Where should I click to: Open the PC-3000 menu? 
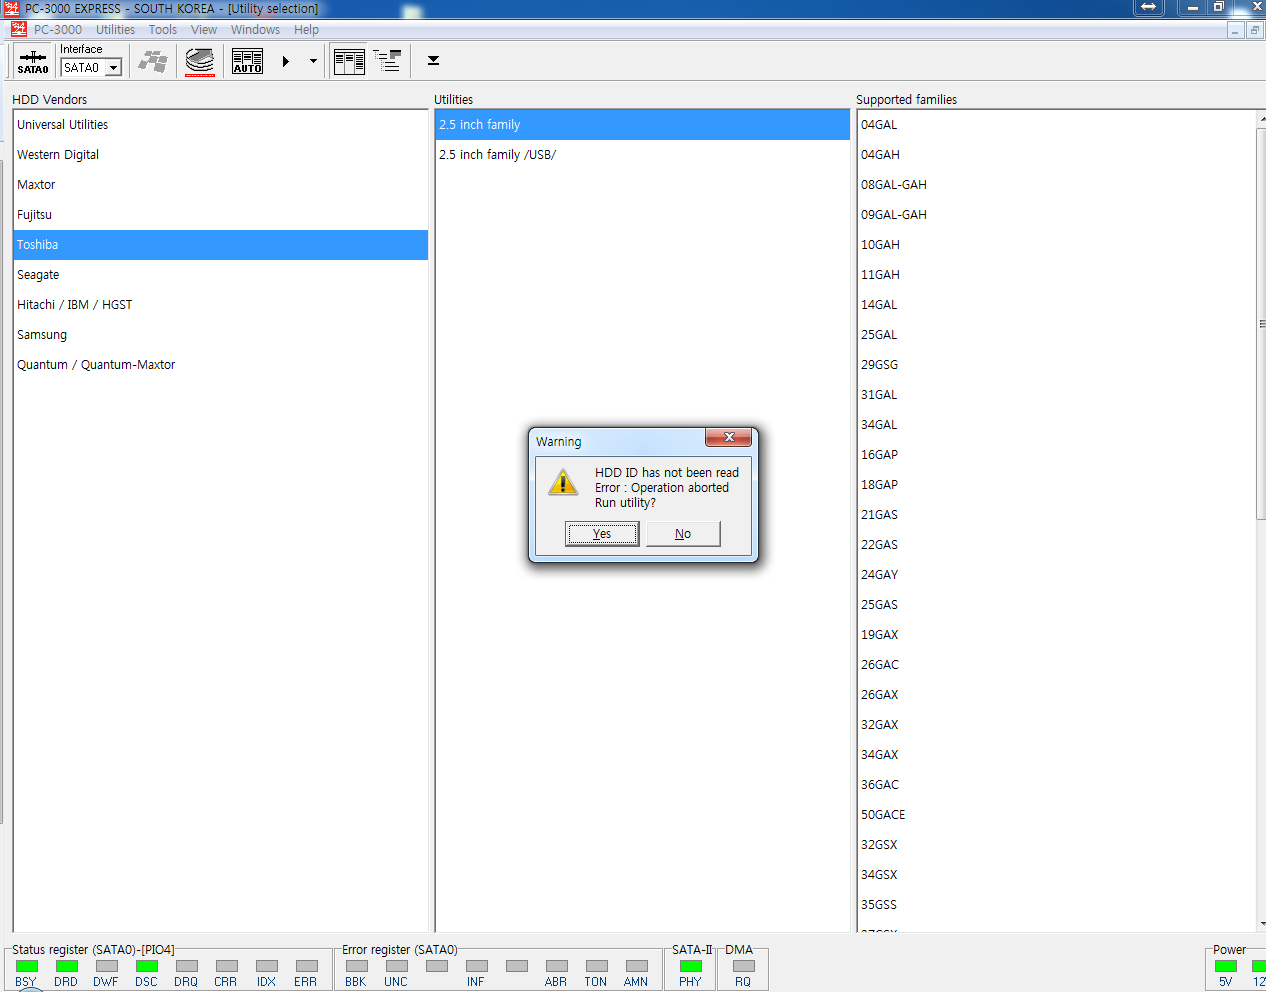point(58,30)
